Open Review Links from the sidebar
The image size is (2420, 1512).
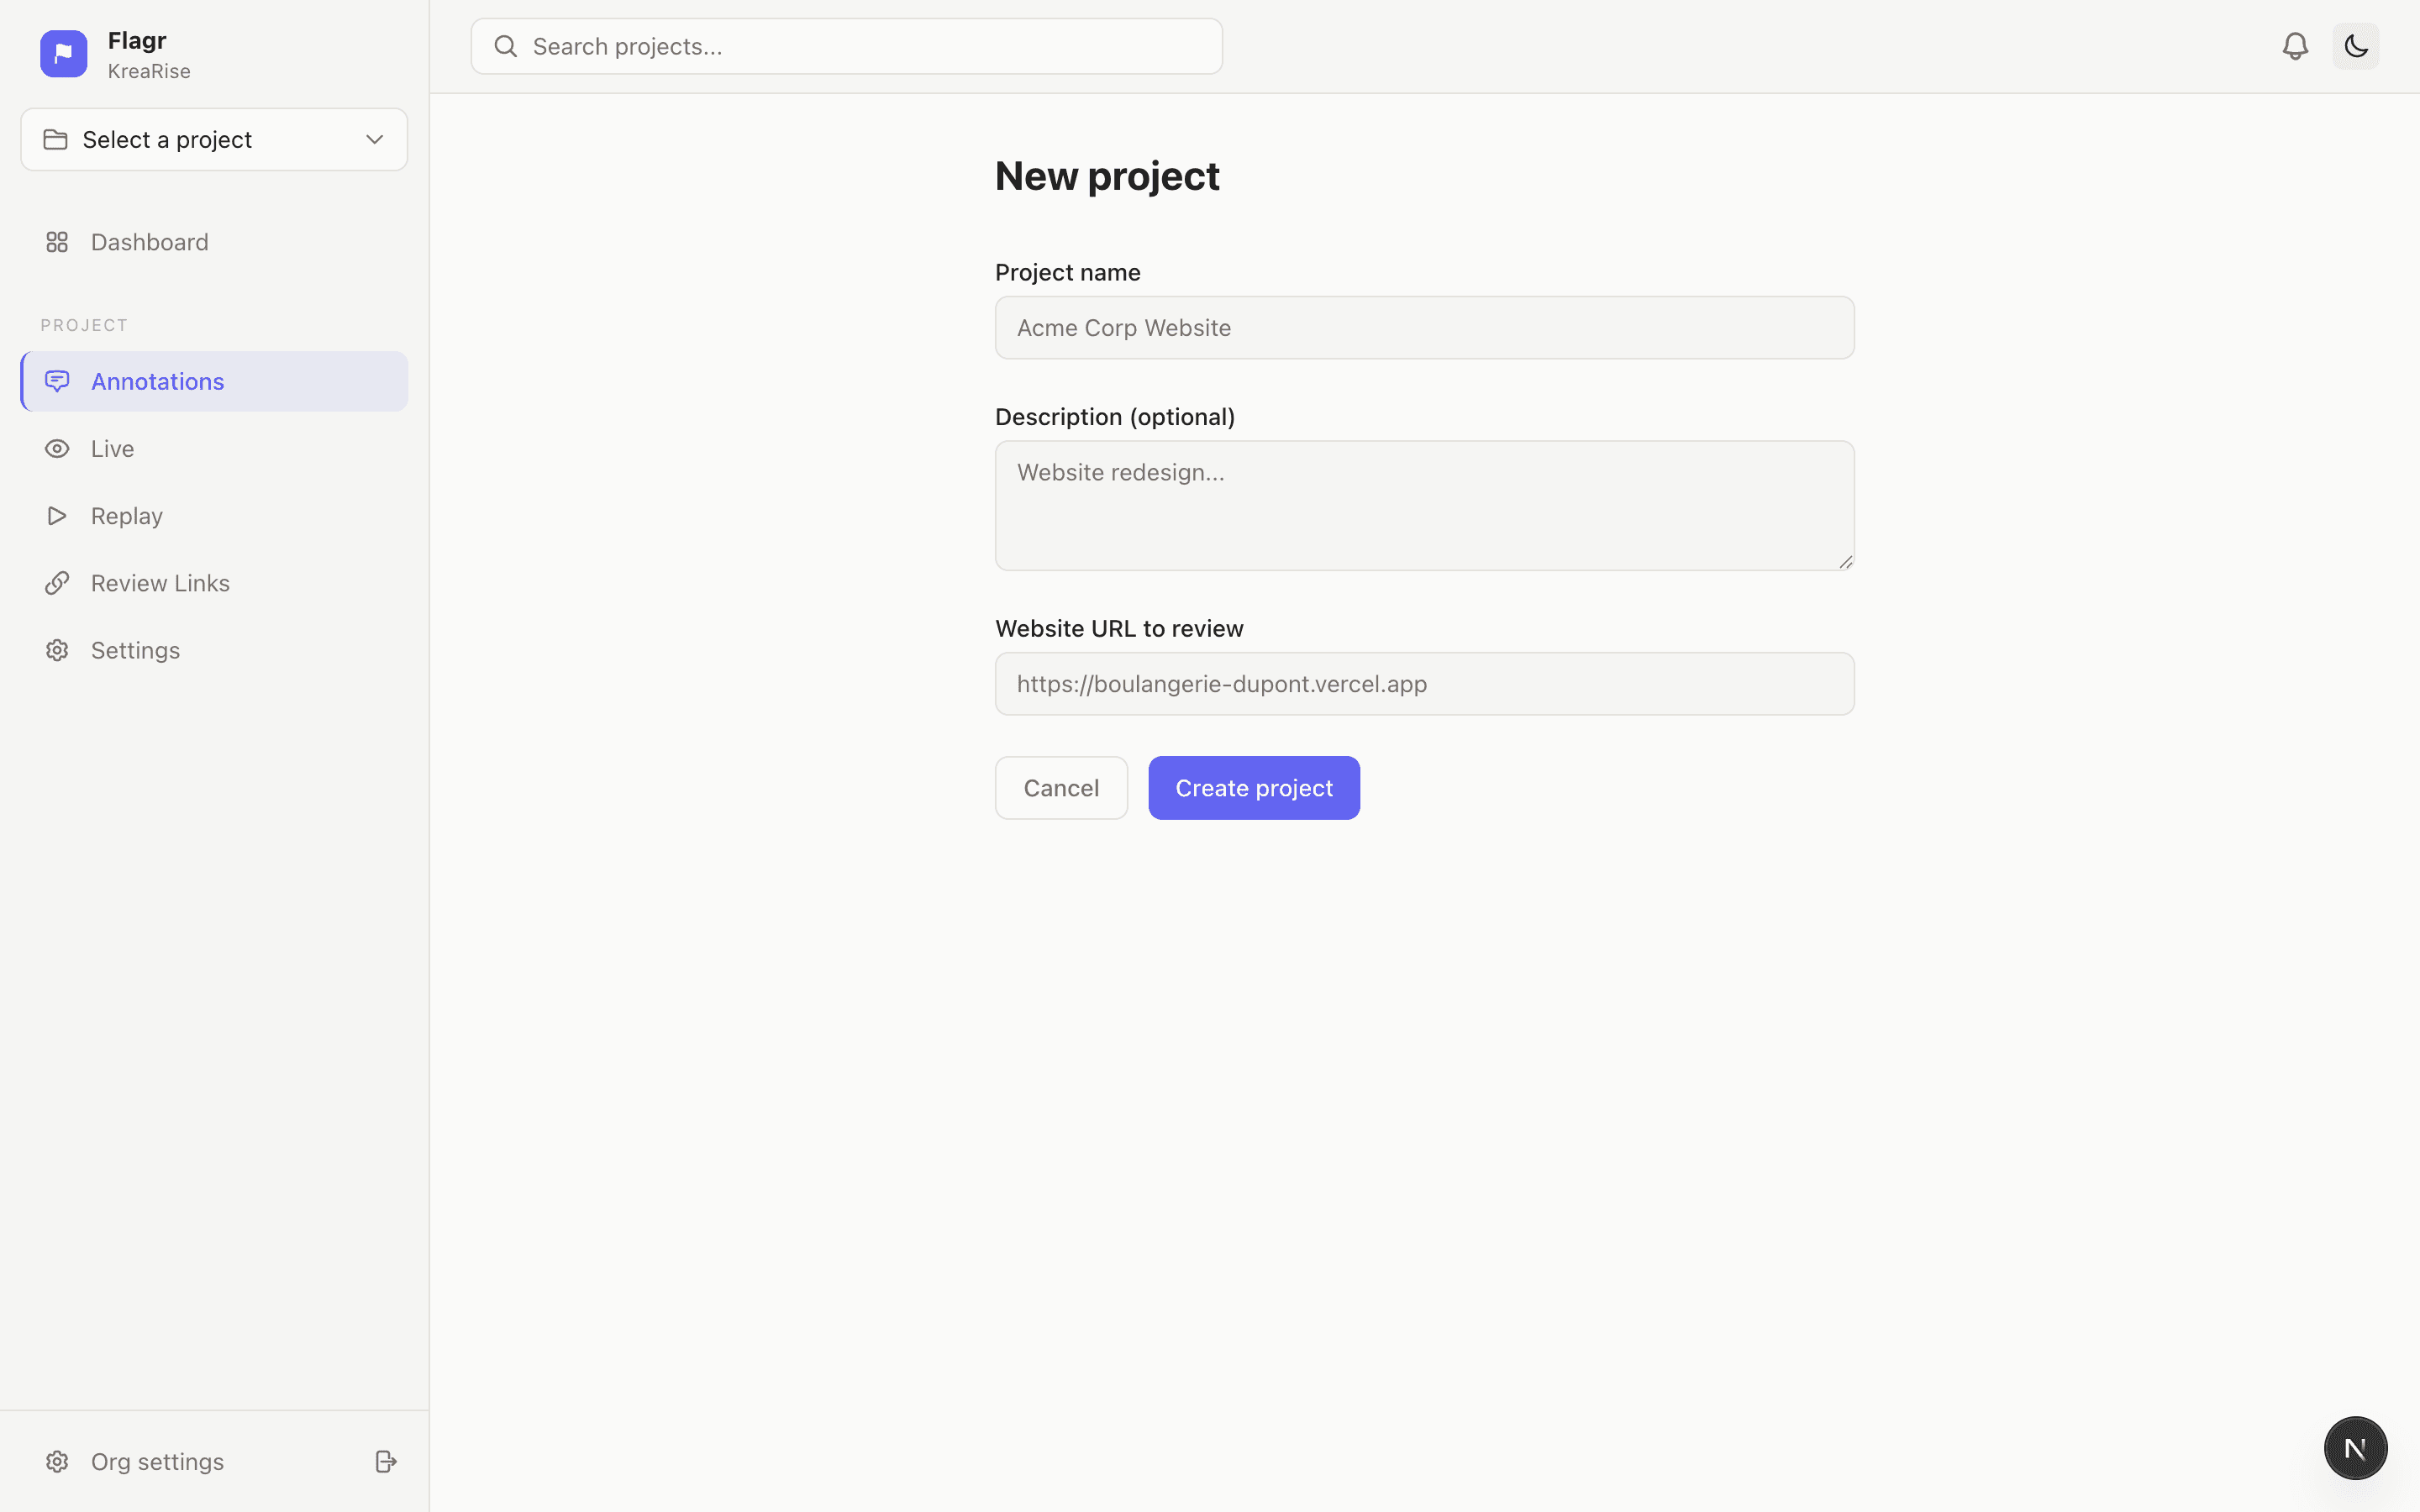(x=160, y=583)
